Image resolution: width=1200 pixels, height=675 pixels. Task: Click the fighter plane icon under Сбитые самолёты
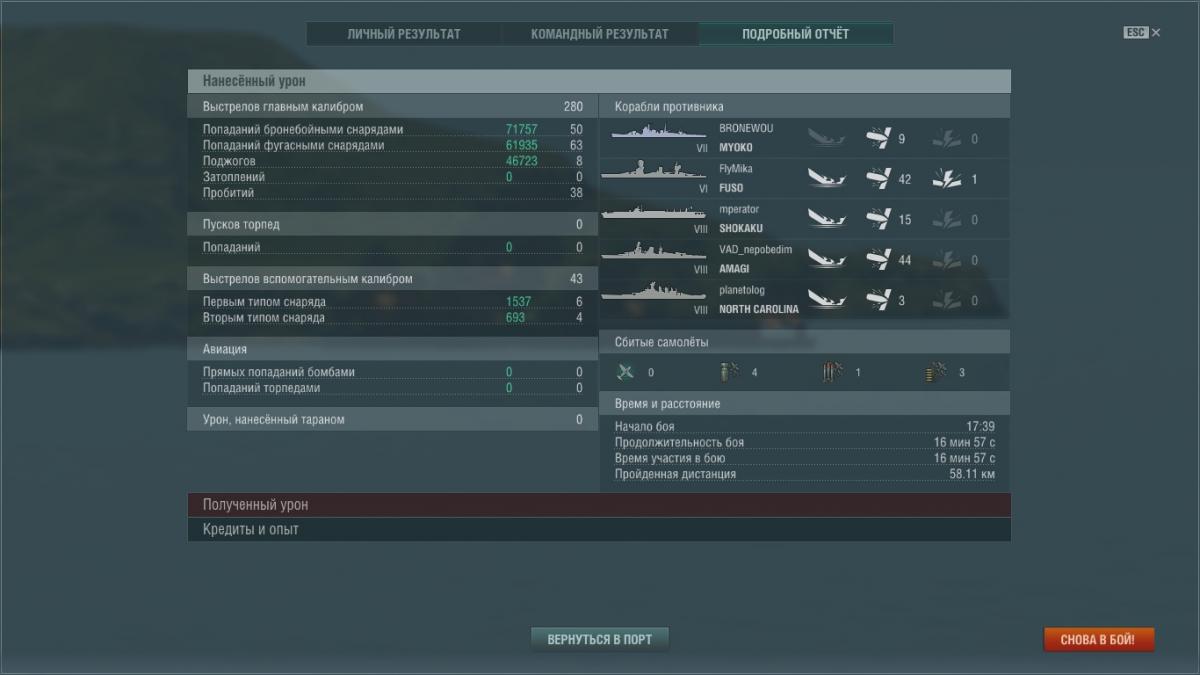[626, 373]
